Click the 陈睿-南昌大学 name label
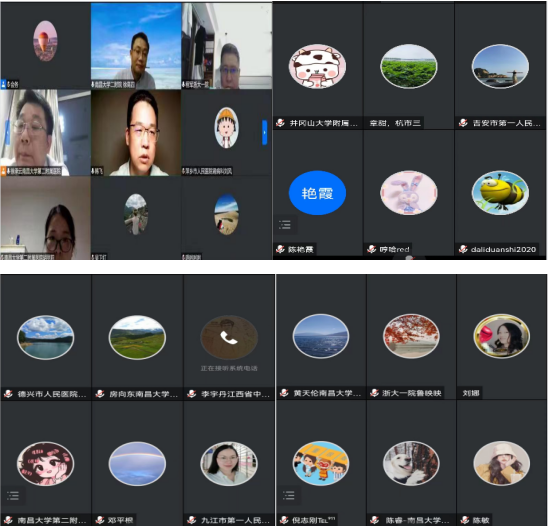 coord(417,520)
